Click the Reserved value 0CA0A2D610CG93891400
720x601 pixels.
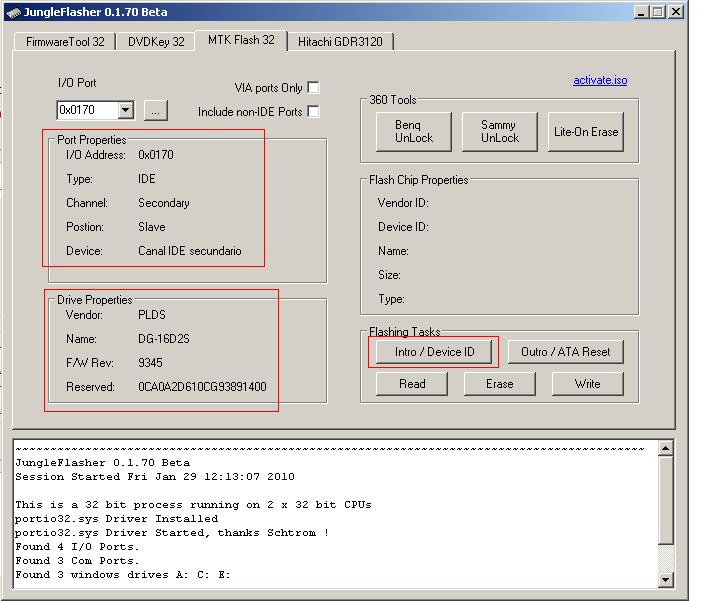pyautogui.click(x=202, y=387)
